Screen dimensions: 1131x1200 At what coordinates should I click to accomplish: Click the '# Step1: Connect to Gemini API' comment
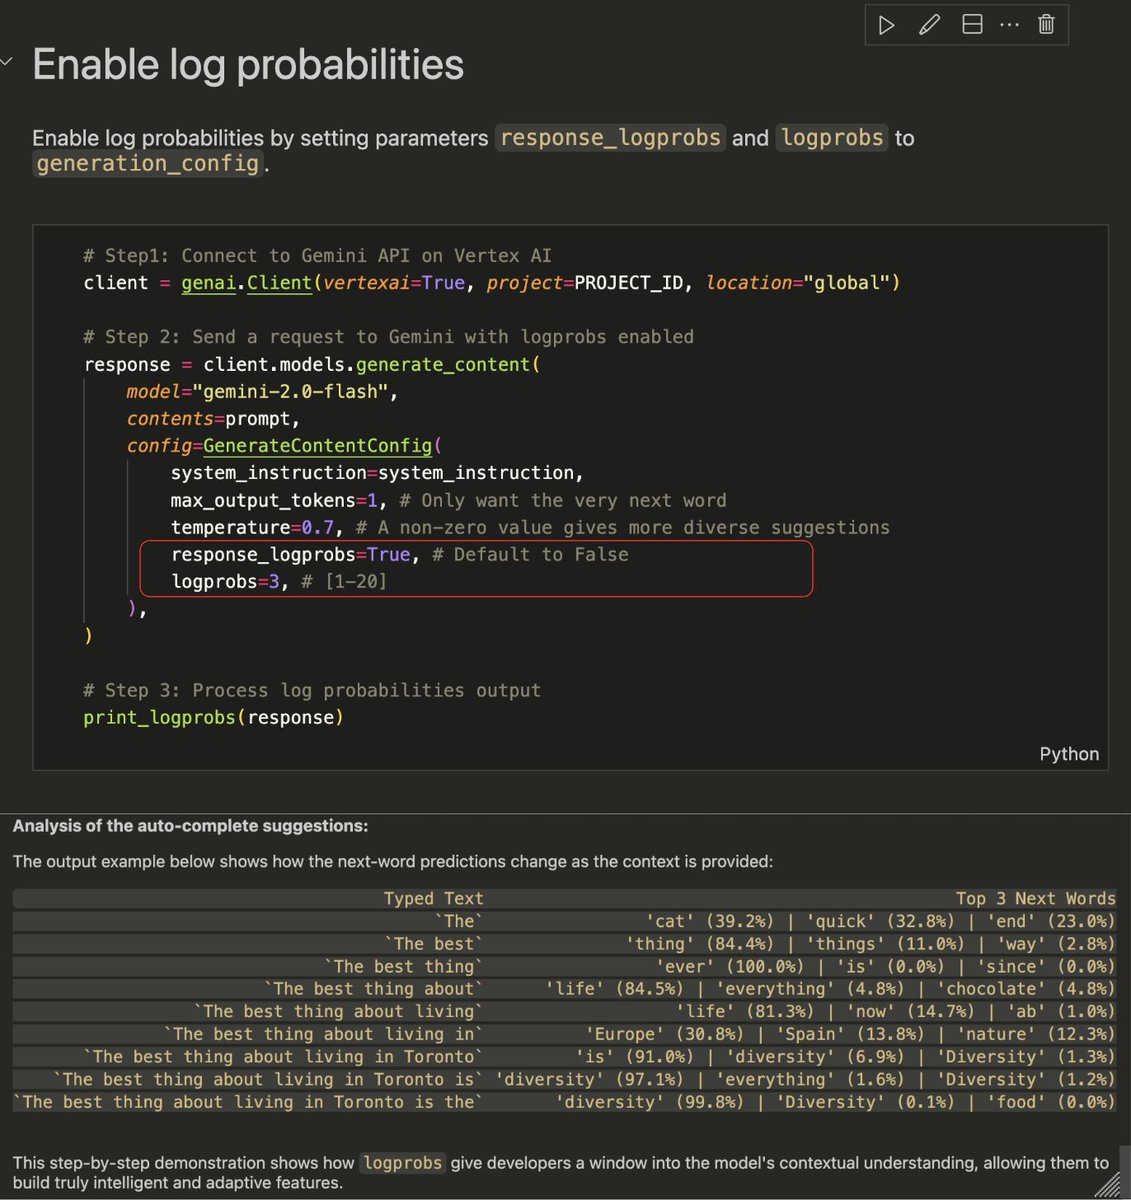(x=317, y=256)
